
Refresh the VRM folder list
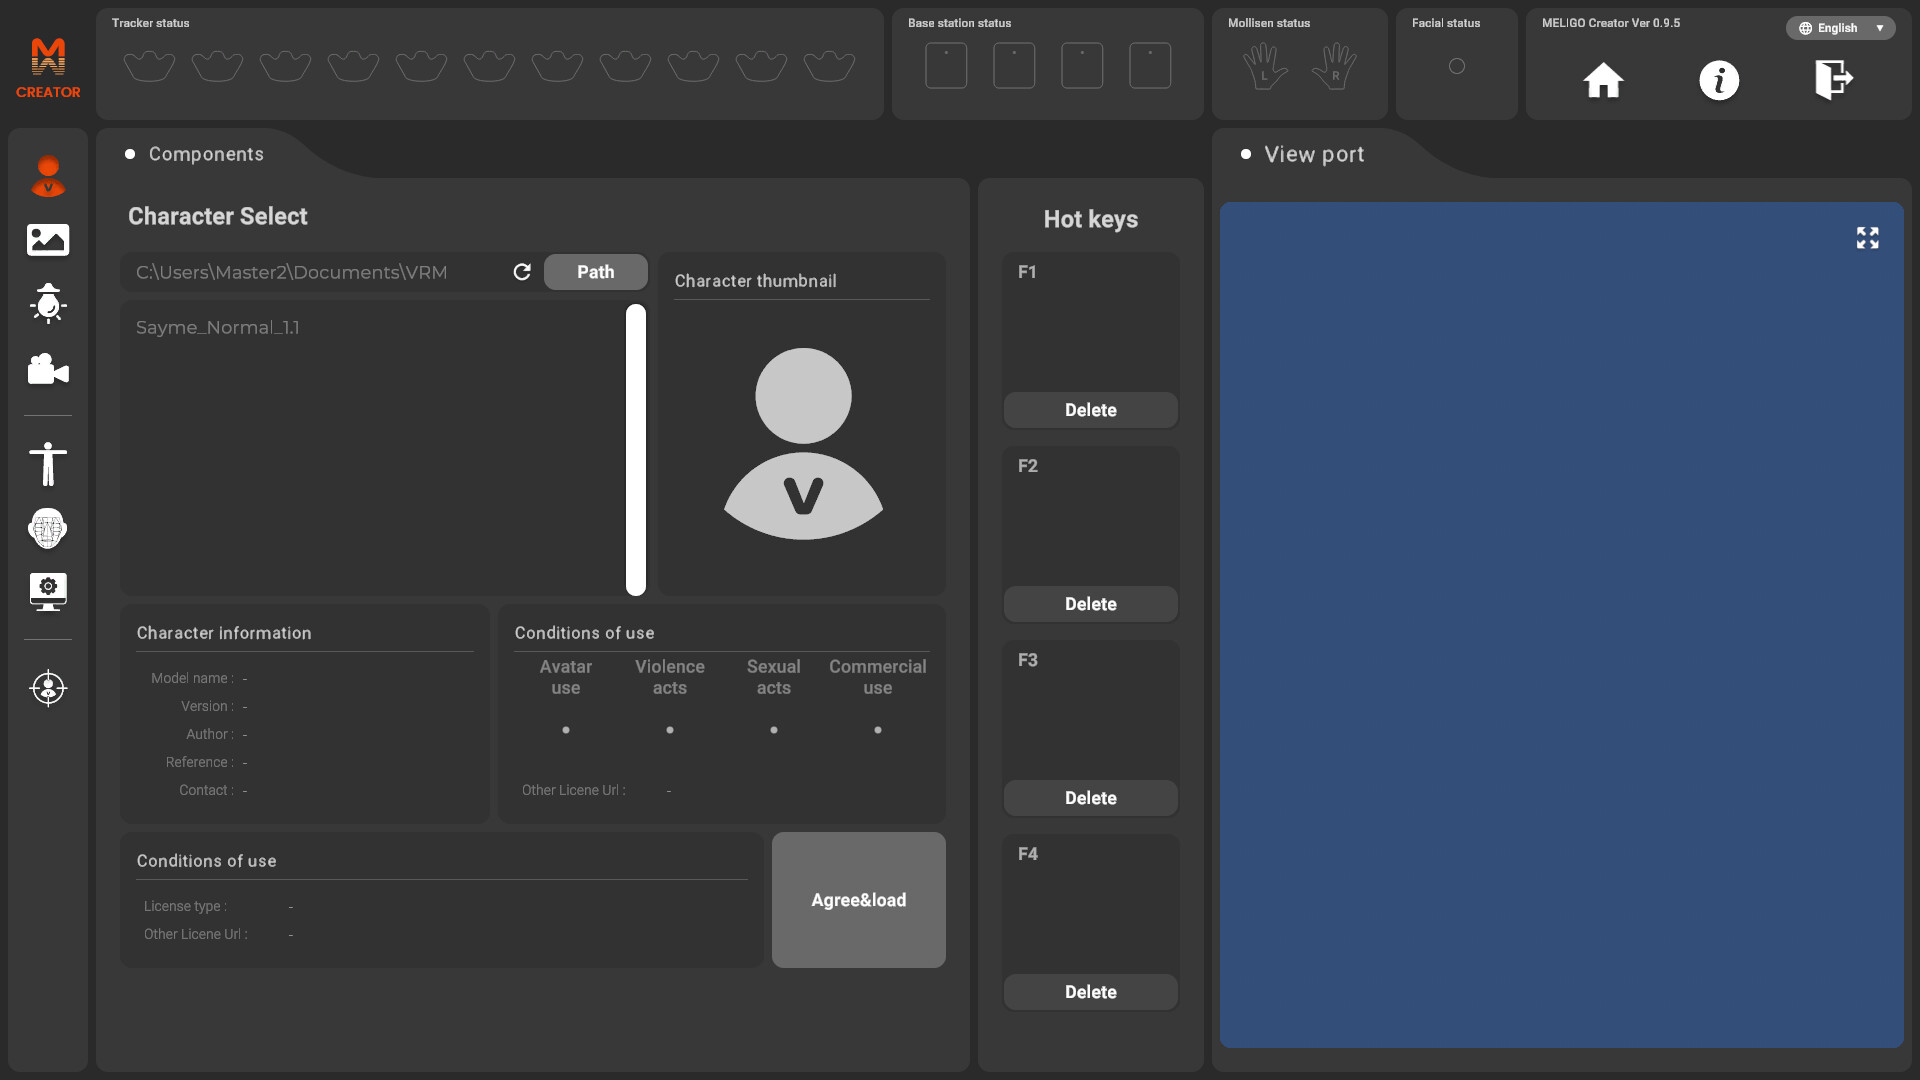tap(522, 272)
